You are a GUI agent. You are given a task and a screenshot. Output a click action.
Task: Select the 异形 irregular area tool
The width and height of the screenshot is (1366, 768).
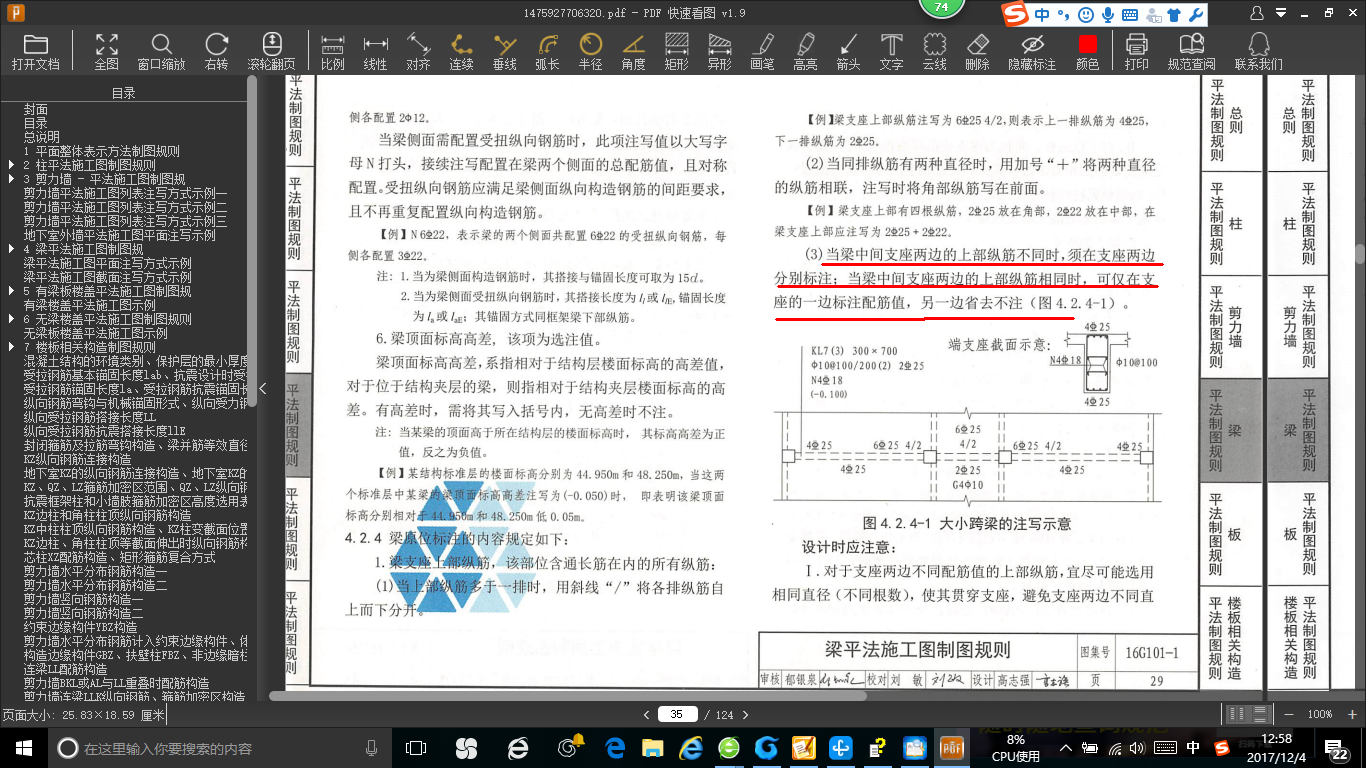click(x=719, y=51)
